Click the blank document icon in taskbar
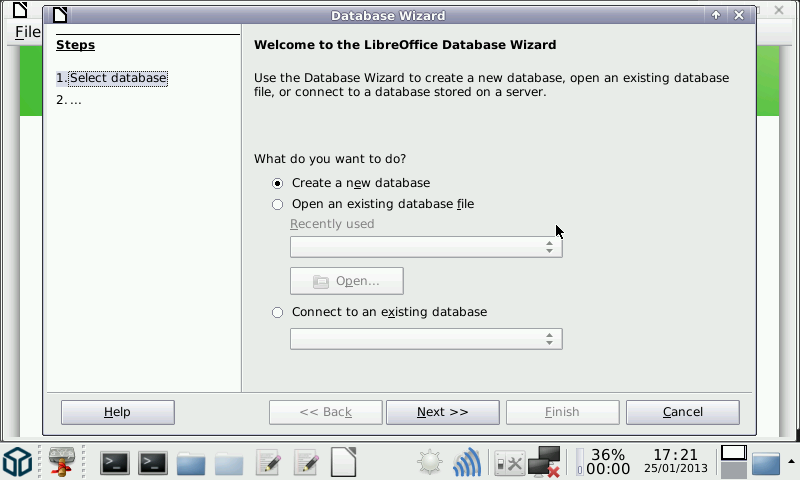The image size is (800, 480). (343, 463)
